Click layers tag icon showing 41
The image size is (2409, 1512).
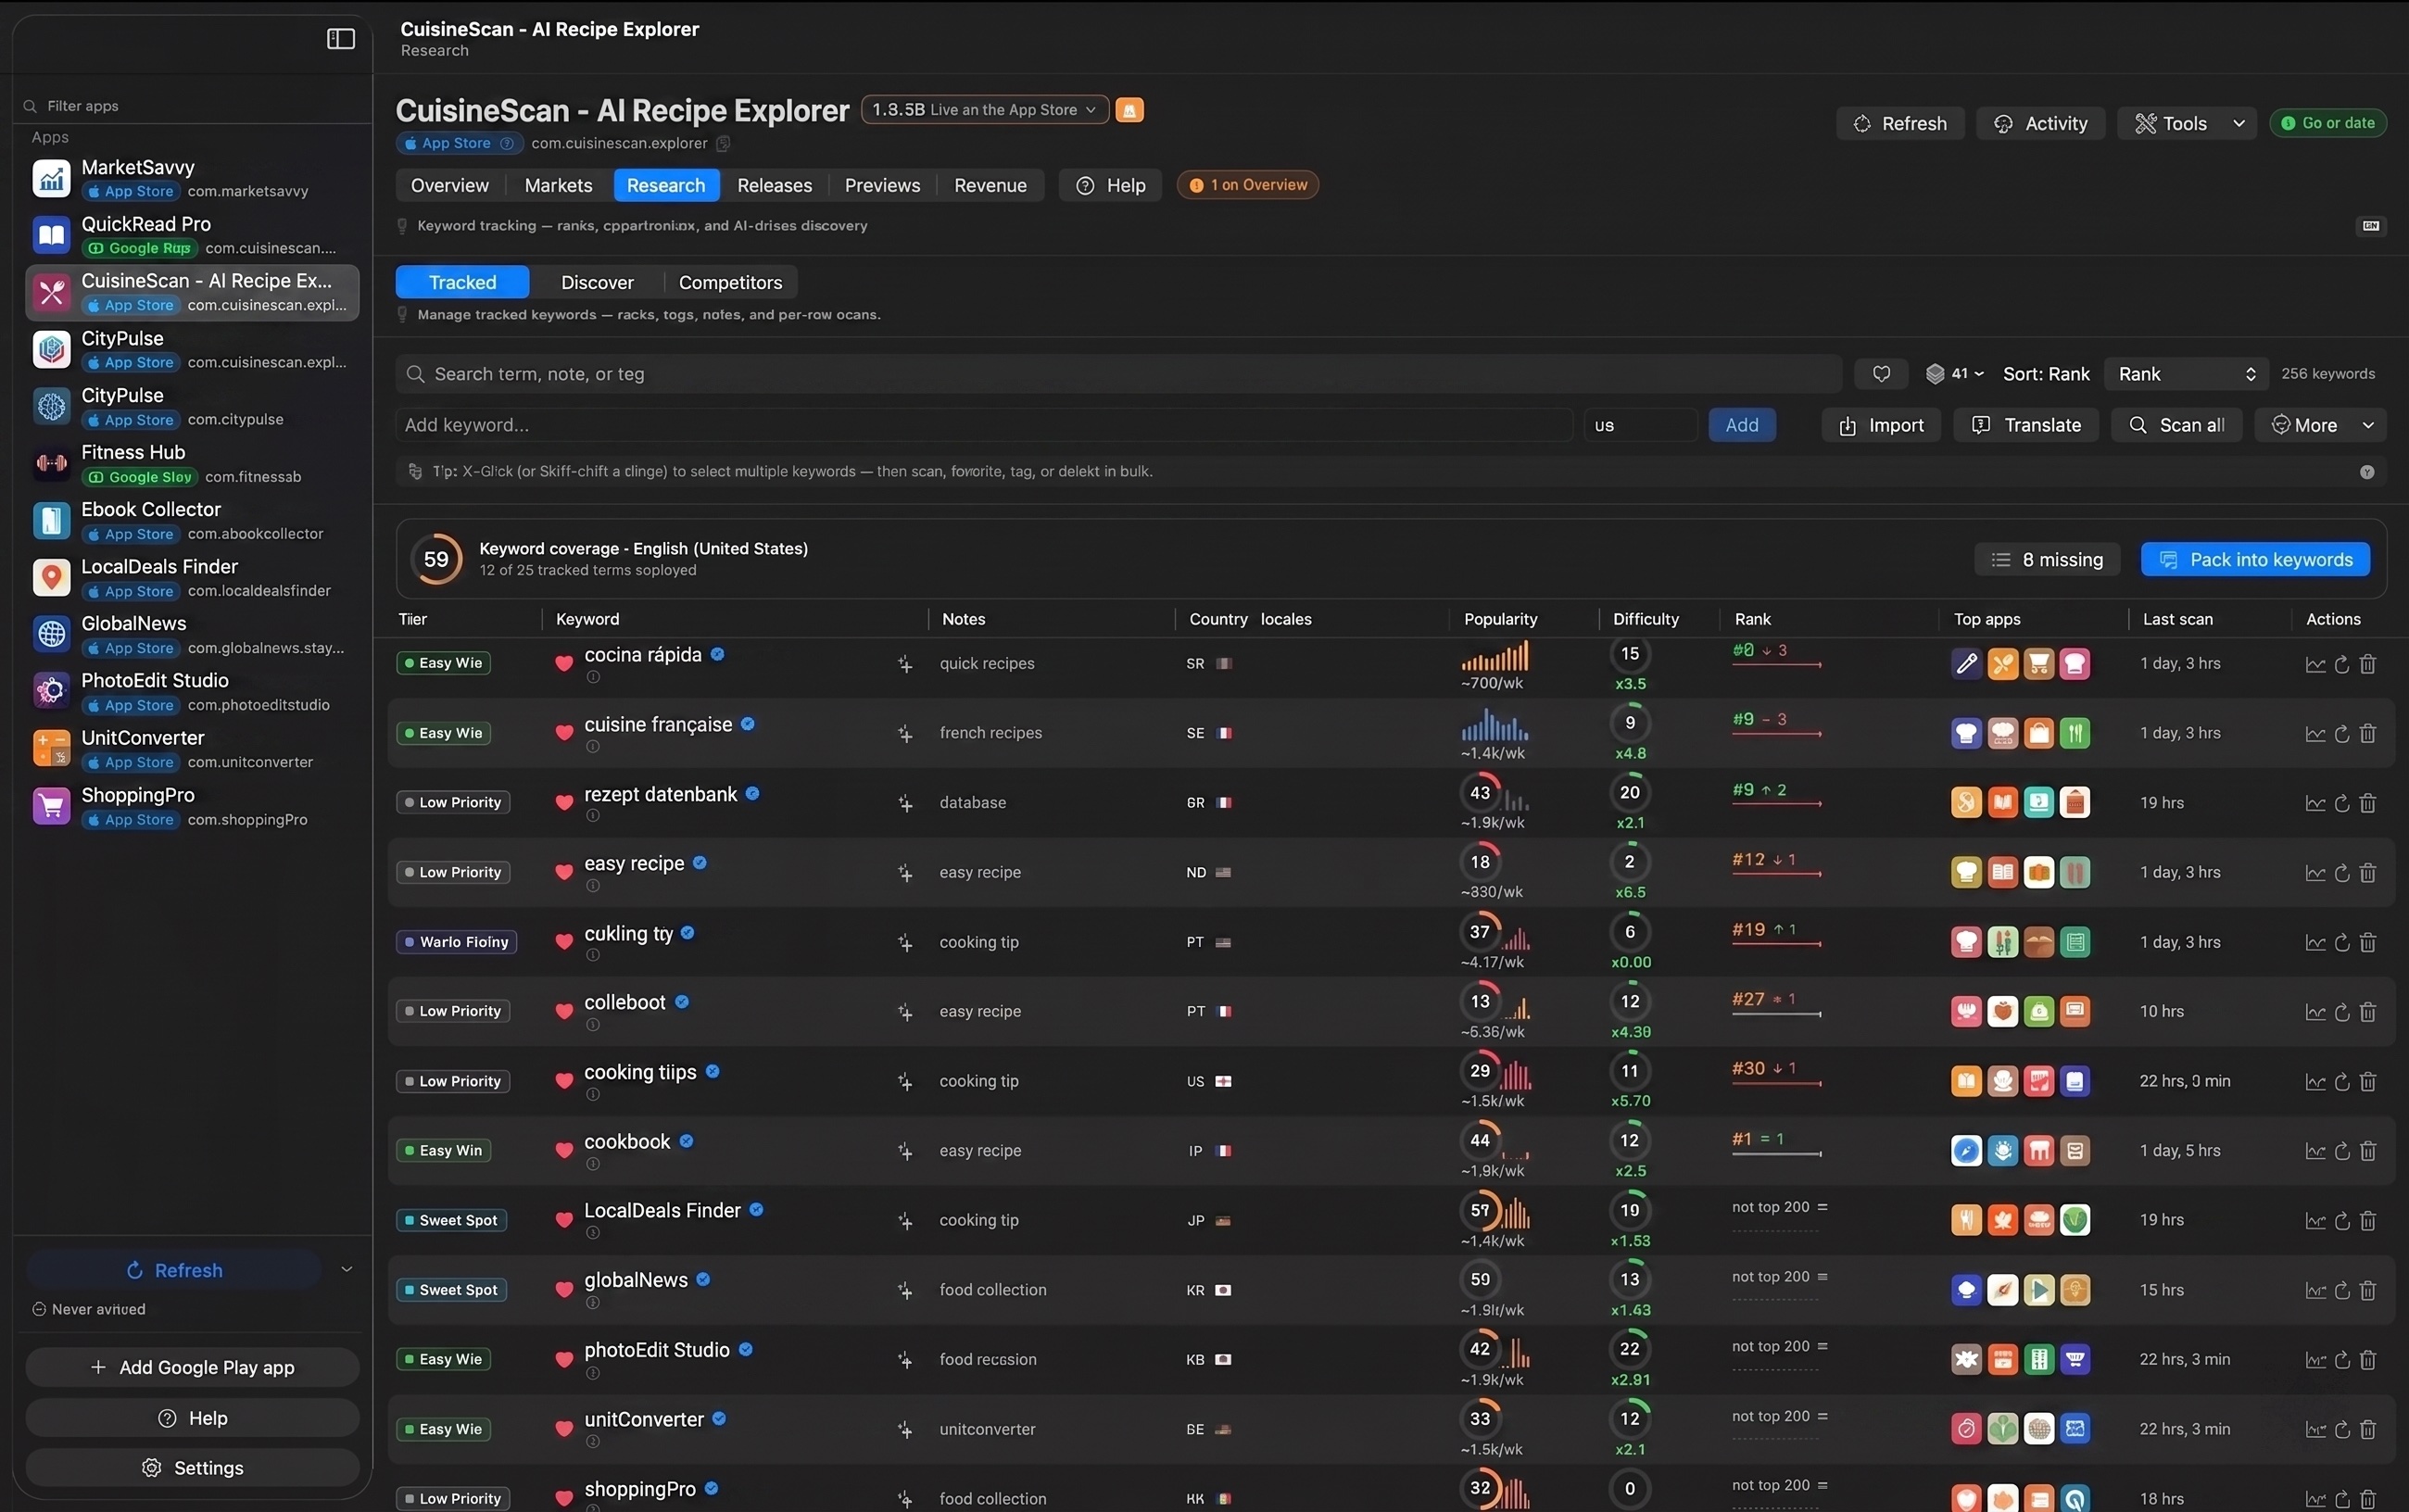click(1935, 374)
